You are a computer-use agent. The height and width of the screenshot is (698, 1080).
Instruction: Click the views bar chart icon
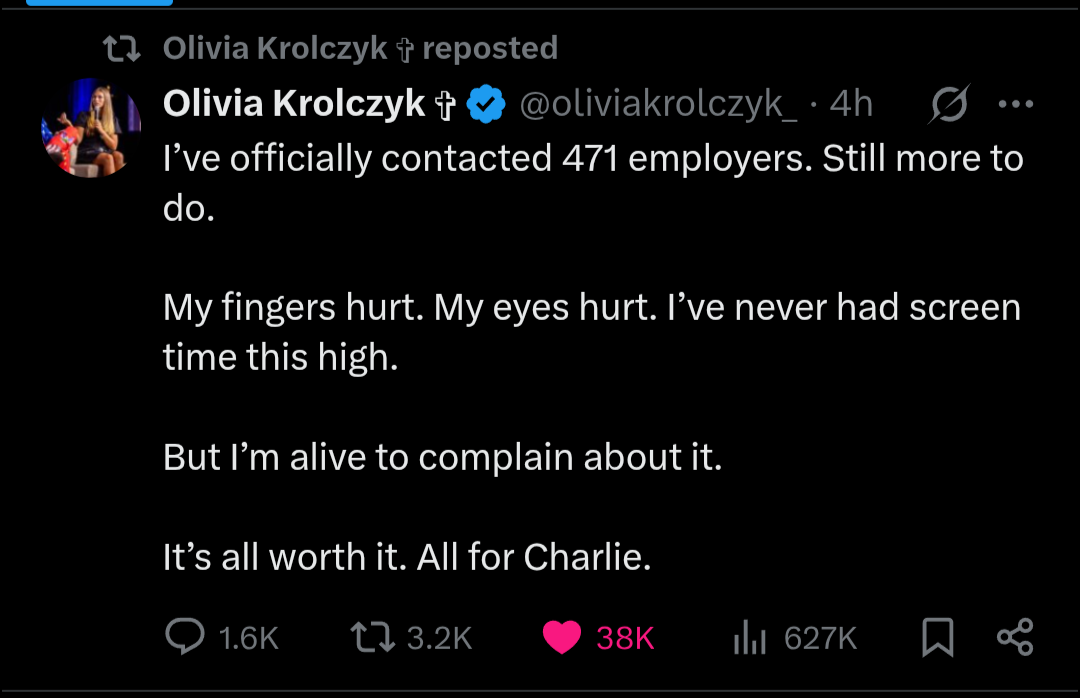[x=749, y=637]
